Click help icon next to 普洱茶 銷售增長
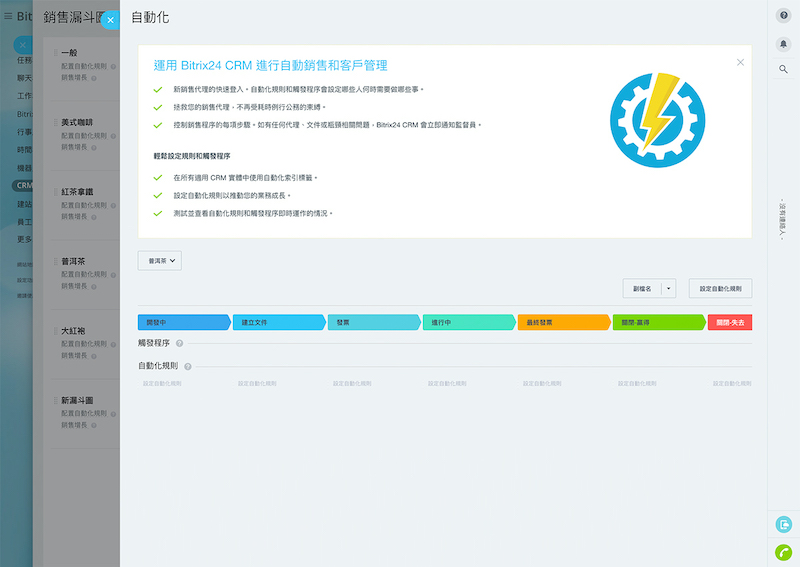The width and height of the screenshot is (800, 567). (x=94, y=287)
